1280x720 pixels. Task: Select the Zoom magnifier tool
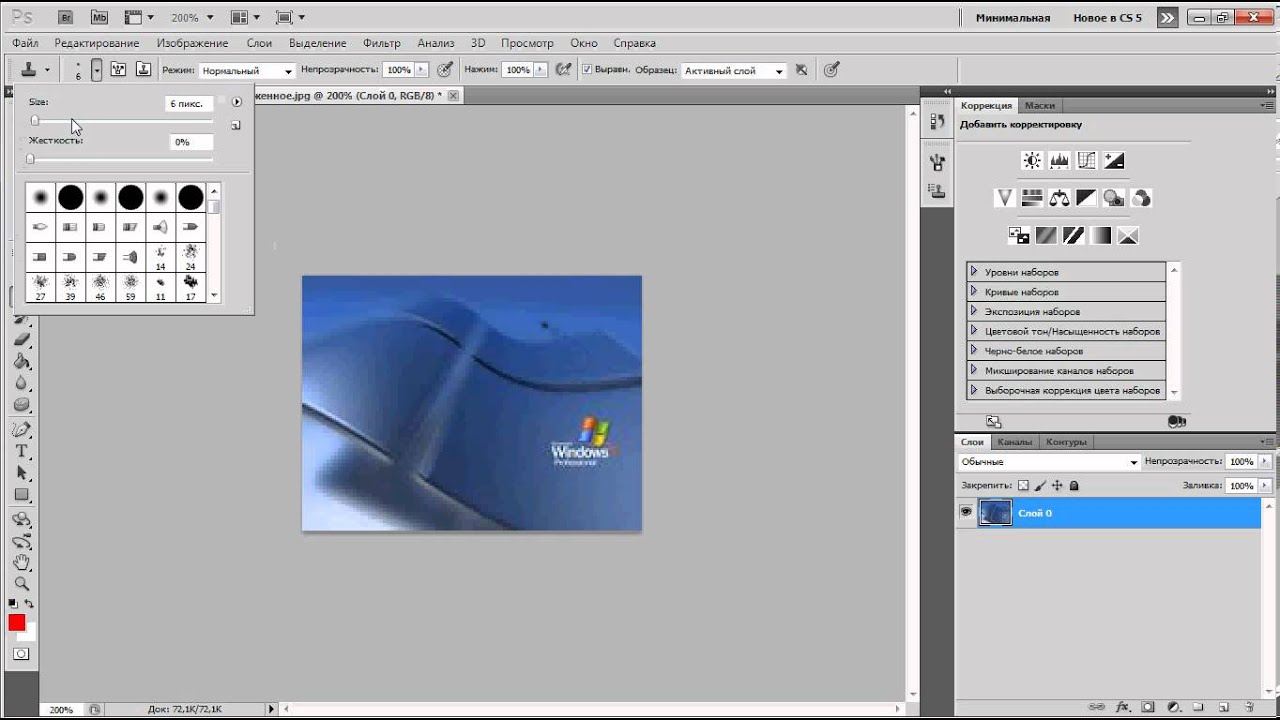tap(21, 584)
